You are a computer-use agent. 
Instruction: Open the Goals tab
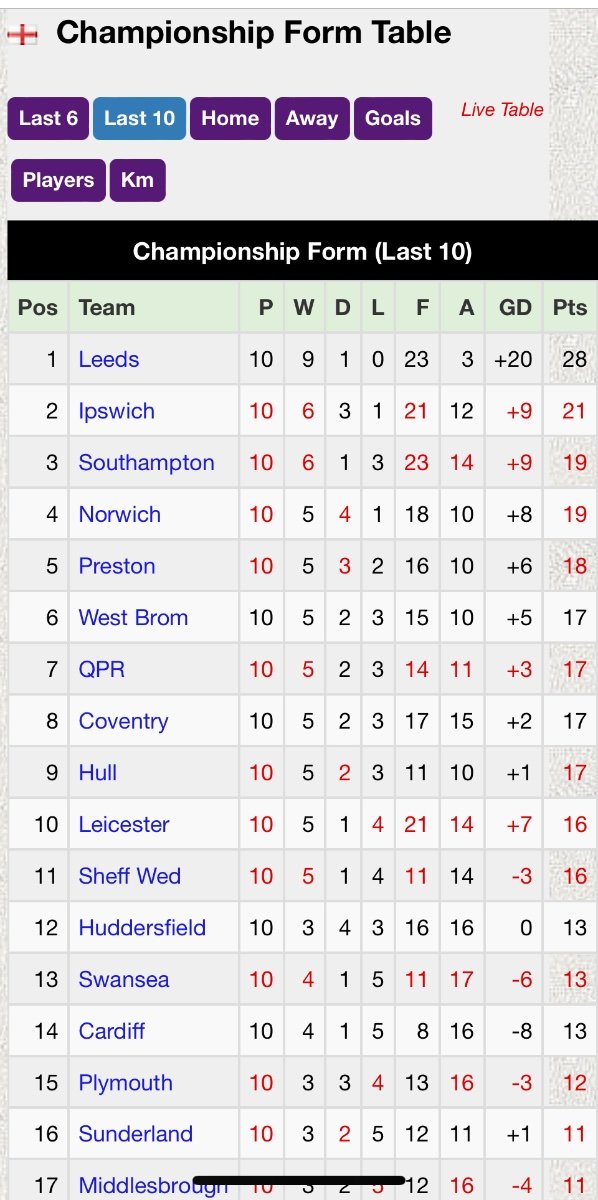392,118
